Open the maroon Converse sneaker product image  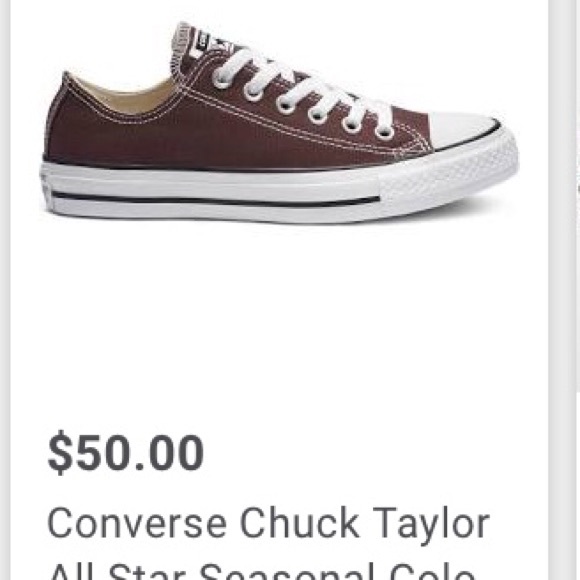[279, 124]
